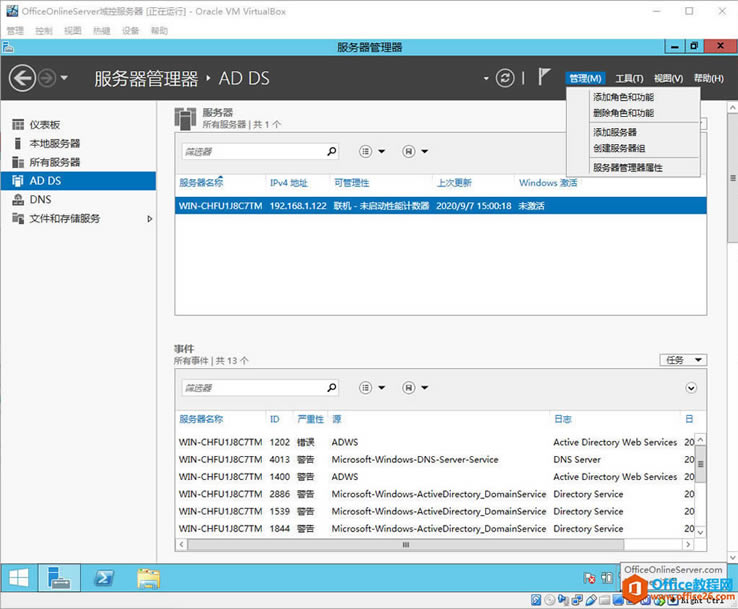Select 删除角色和功能 menu entry

click(623, 113)
